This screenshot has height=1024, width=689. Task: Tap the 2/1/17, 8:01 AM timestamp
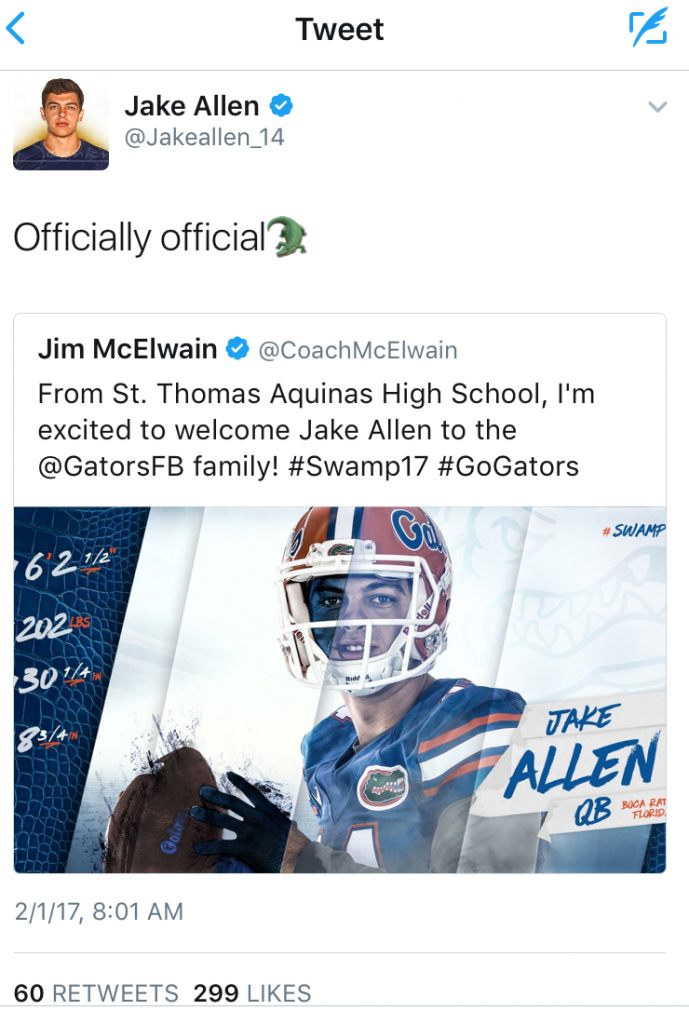(98, 911)
